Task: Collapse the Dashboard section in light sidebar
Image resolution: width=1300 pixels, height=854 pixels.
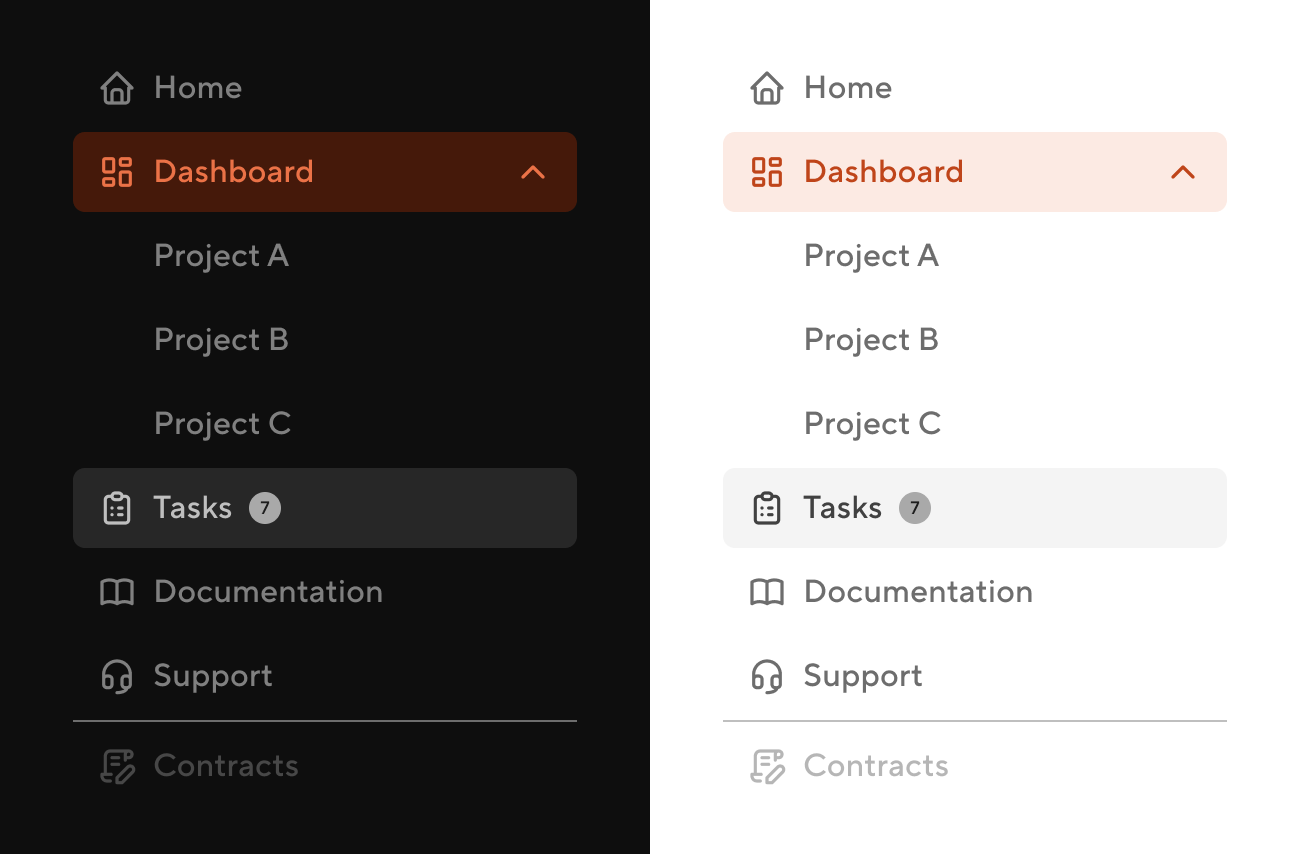Action: [1184, 172]
